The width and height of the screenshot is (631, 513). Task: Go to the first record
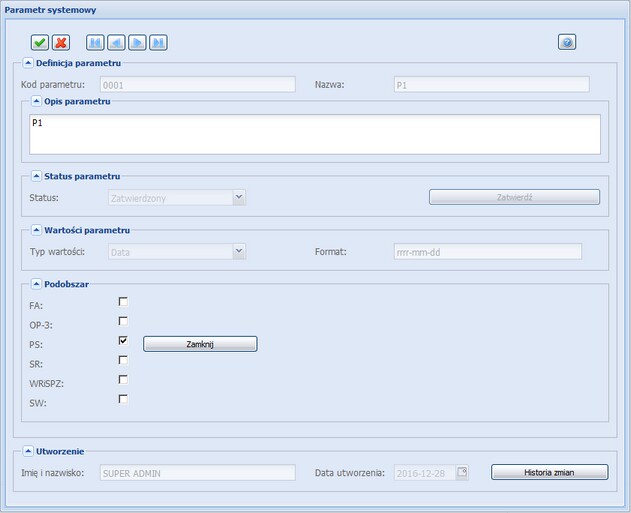click(x=95, y=42)
